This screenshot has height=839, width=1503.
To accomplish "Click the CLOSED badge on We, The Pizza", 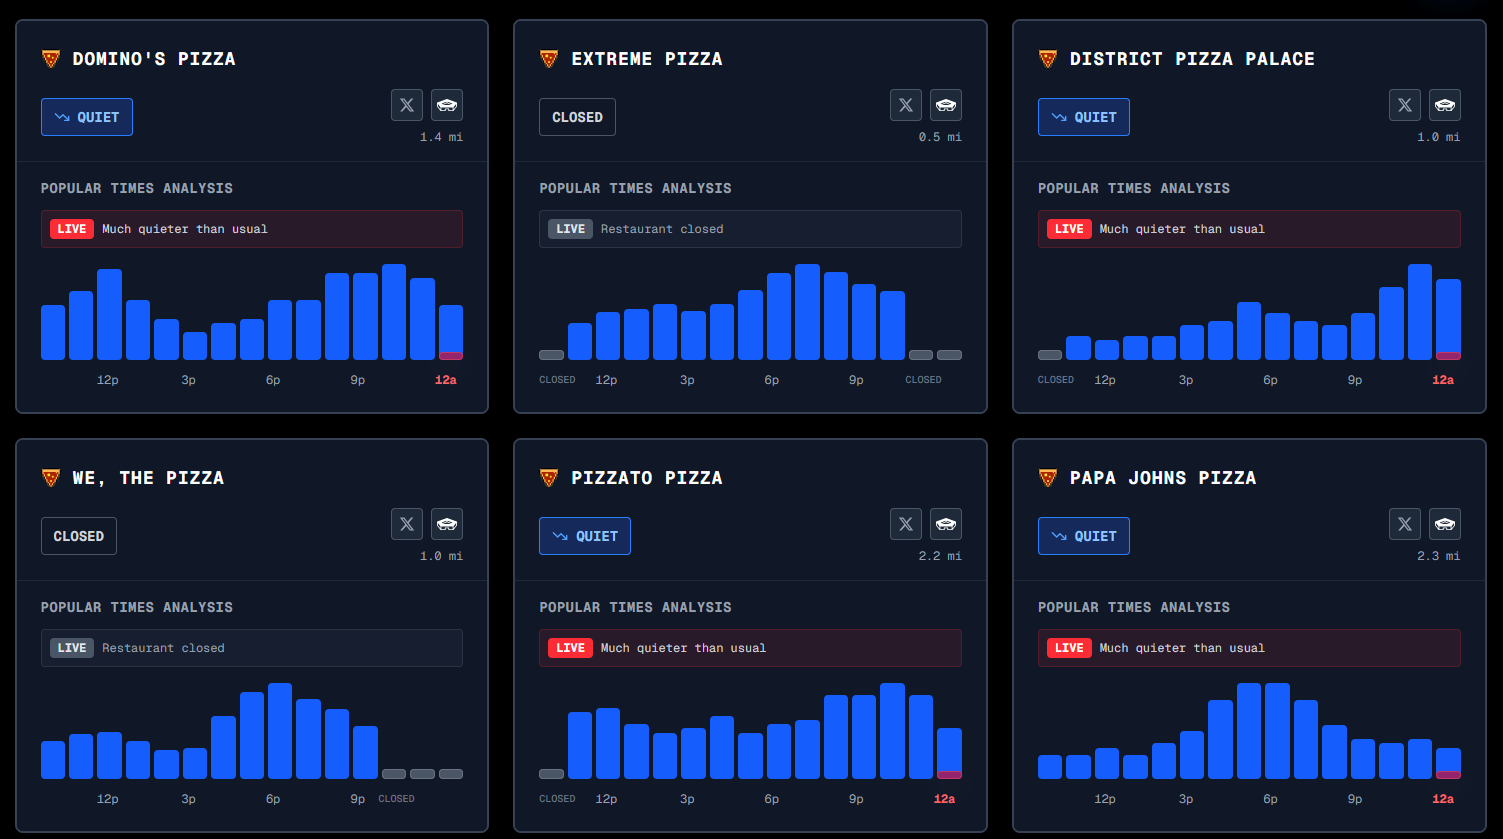I will 79,536.
